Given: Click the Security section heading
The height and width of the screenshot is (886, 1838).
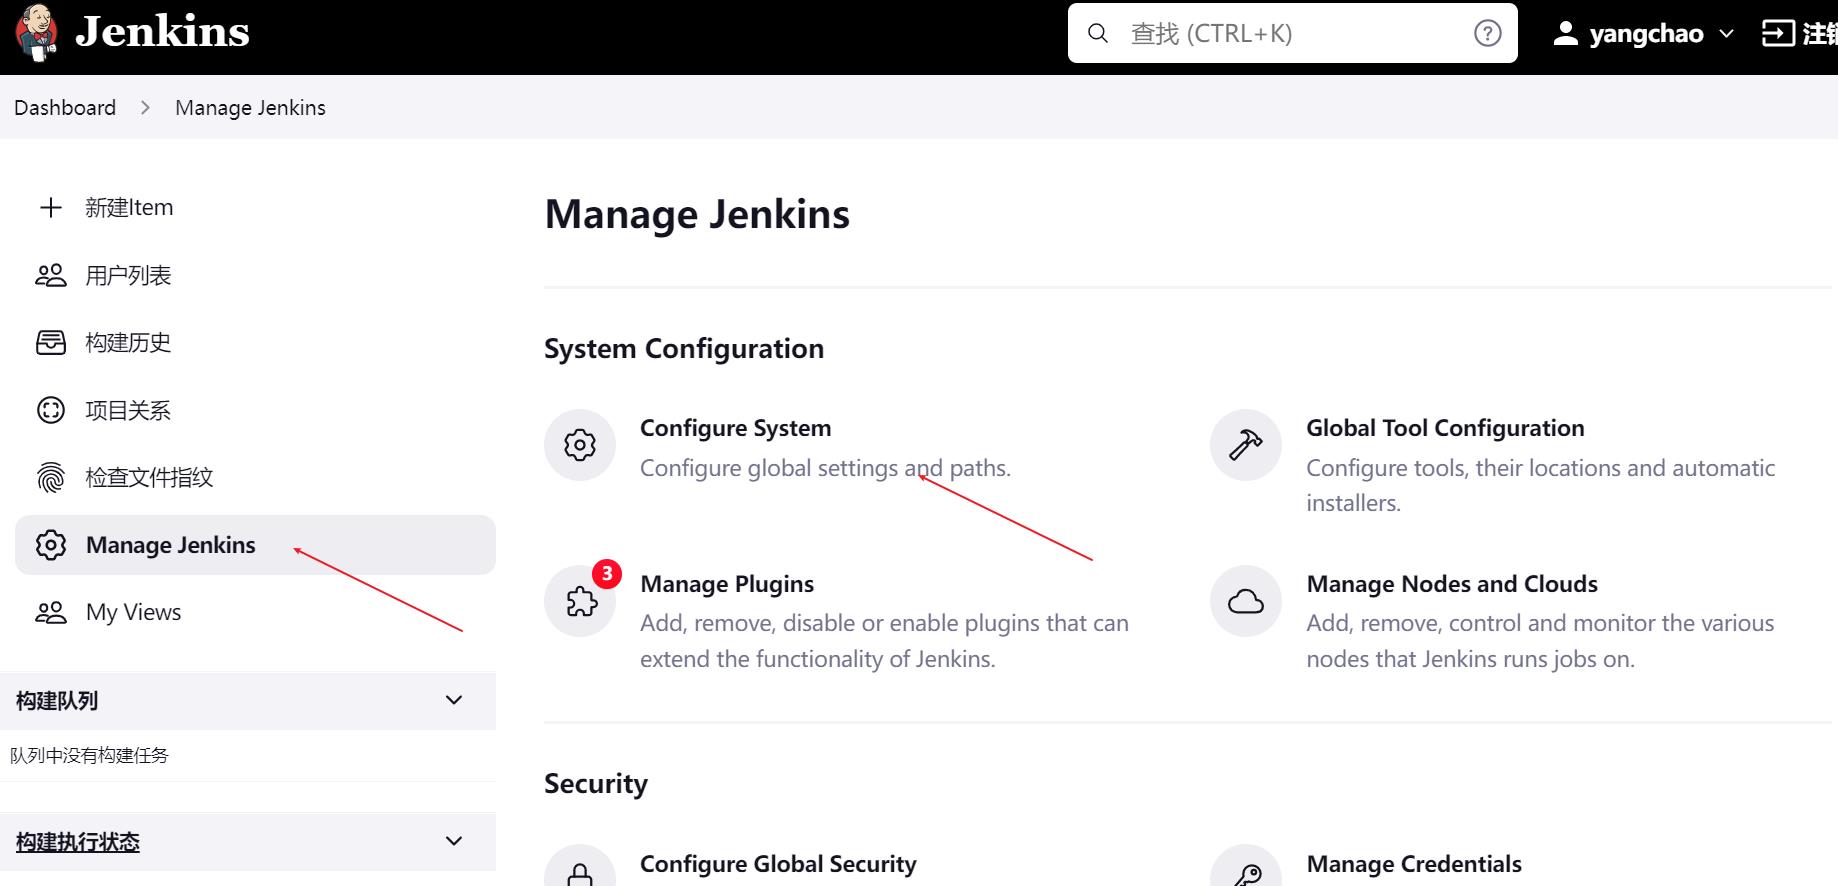Looking at the screenshot, I should 596,784.
